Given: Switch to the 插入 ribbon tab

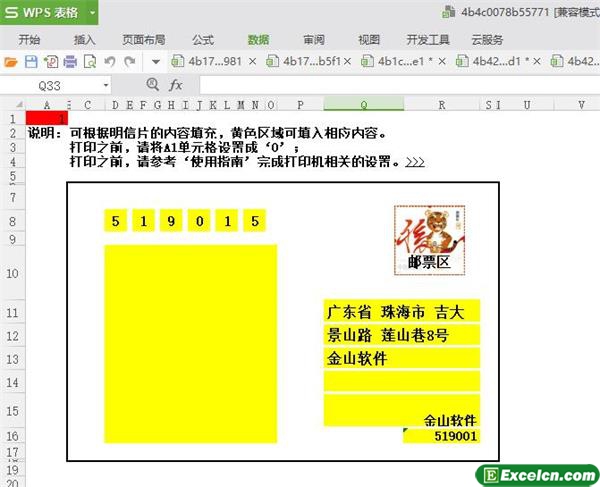Looking at the screenshot, I should tap(85, 39).
